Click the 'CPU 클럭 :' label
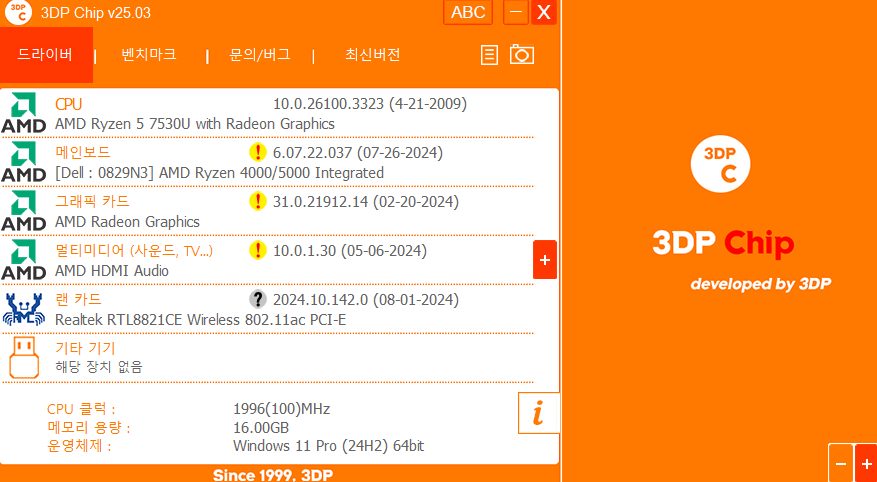This screenshot has height=482, width=877. pyautogui.click(x=82, y=409)
